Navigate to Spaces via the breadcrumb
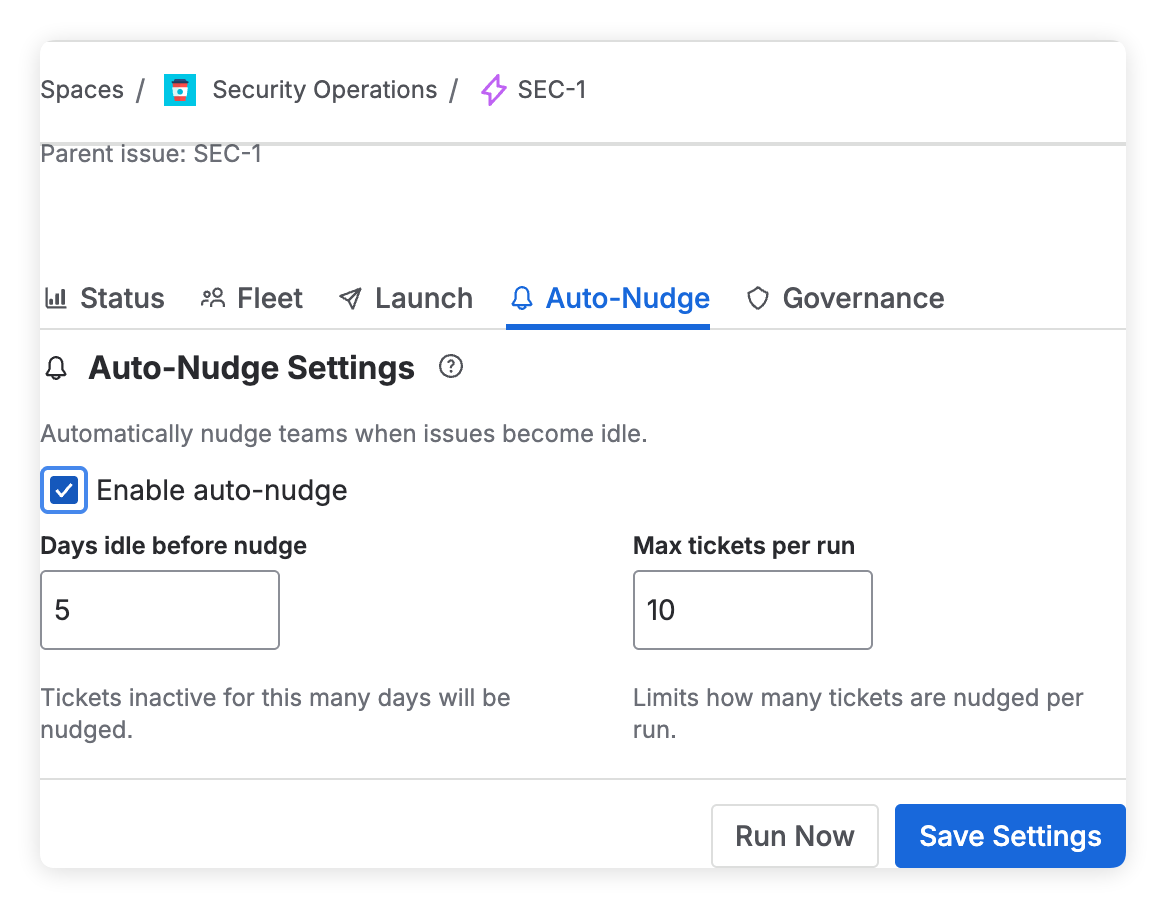The image size is (1166, 908). [82, 90]
